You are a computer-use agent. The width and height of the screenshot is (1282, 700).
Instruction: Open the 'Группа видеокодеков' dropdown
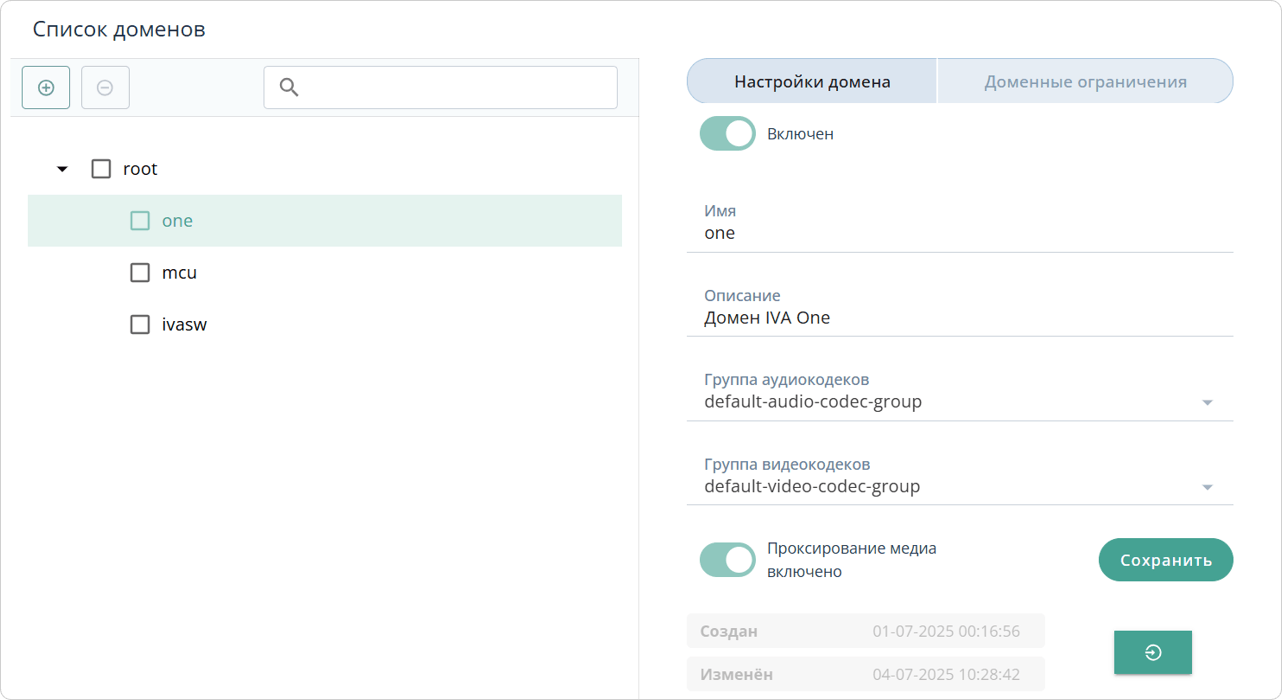pos(1206,487)
